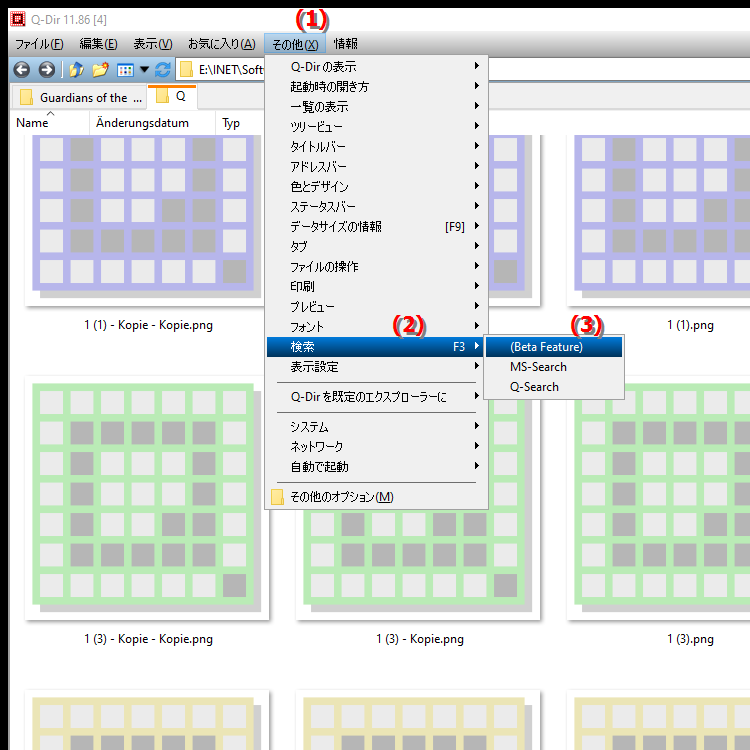Open the お気に入り(A) menu
The image size is (750, 750).
click(221, 44)
